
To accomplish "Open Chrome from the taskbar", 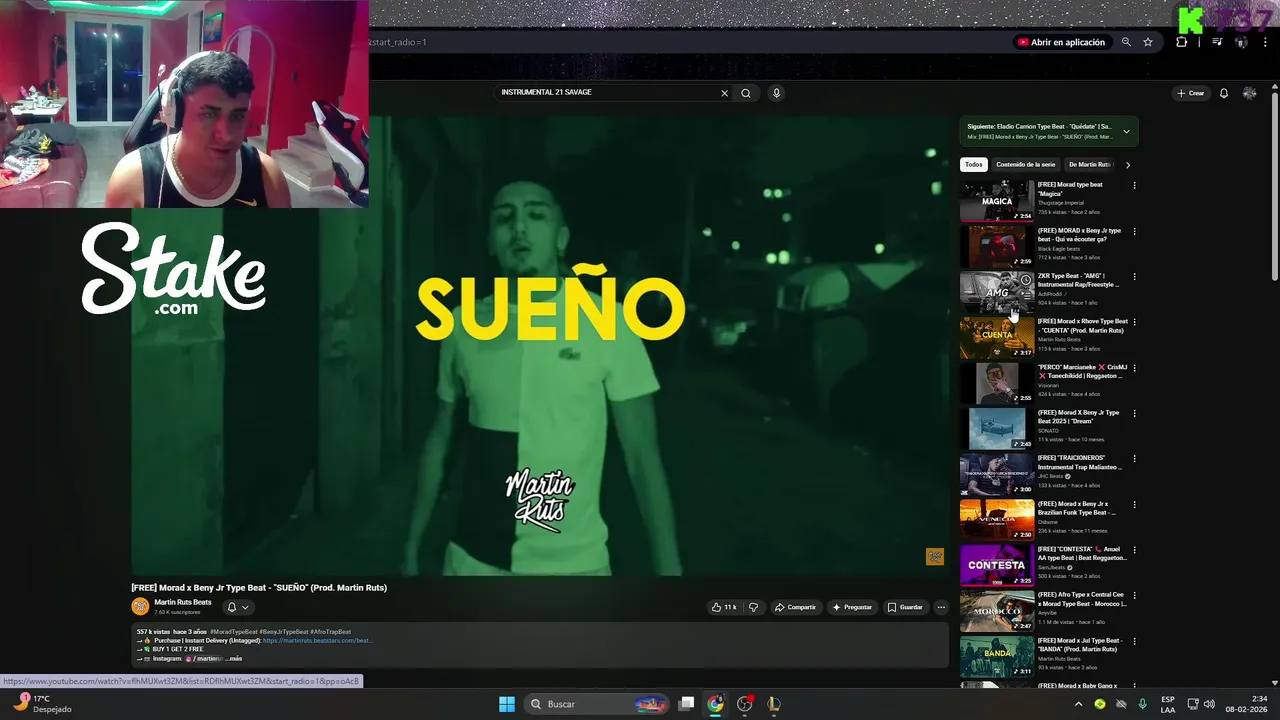I will [x=715, y=704].
